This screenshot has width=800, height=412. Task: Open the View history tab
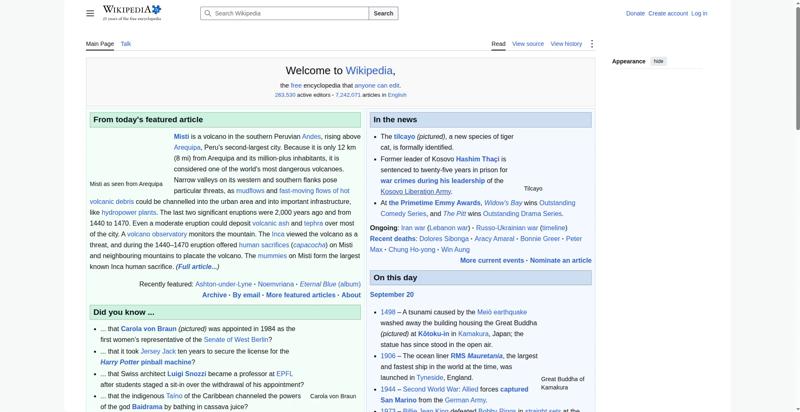566,44
